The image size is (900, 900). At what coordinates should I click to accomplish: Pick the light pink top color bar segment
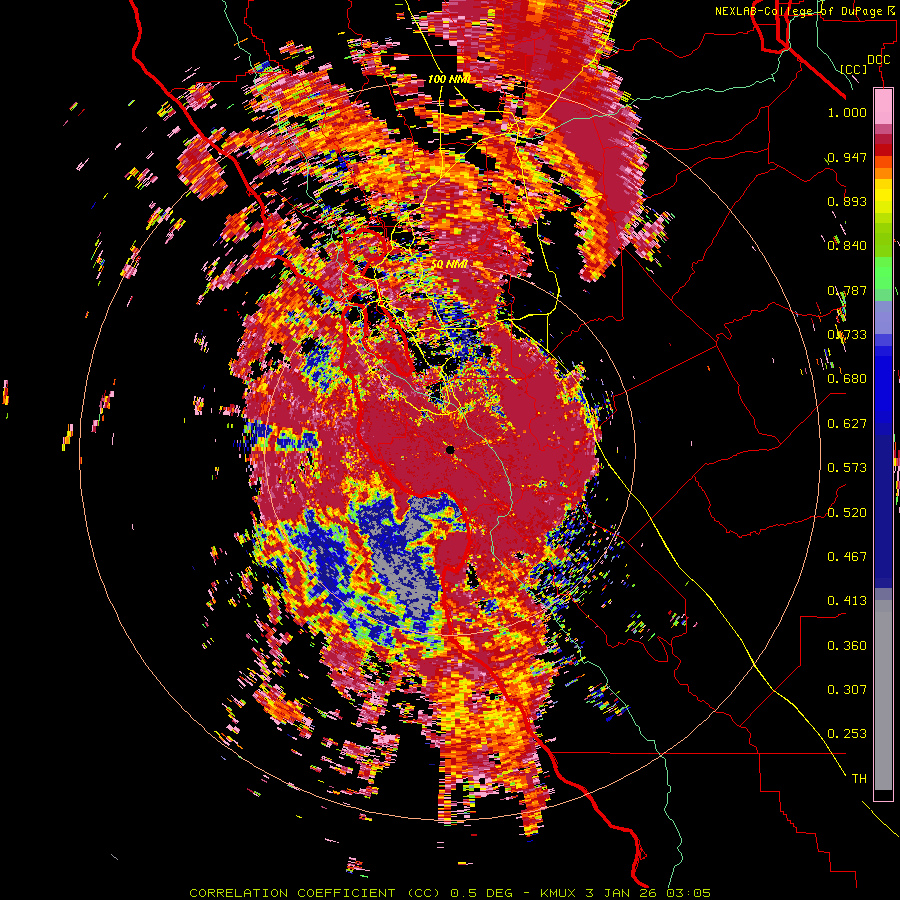[883, 106]
